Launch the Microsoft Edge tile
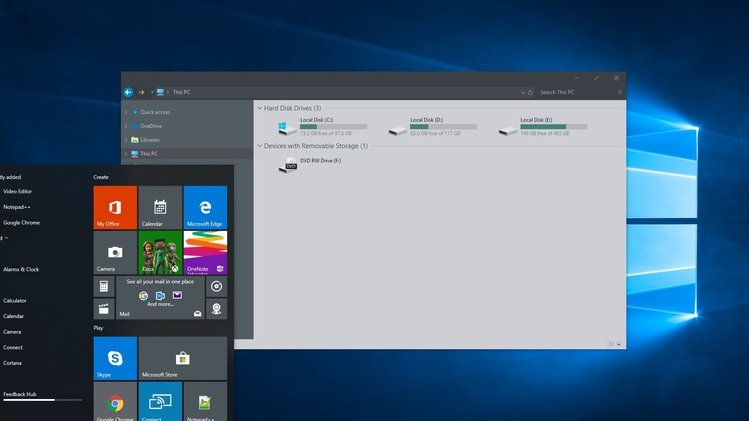749x421 pixels. click(x=205, y=207)
